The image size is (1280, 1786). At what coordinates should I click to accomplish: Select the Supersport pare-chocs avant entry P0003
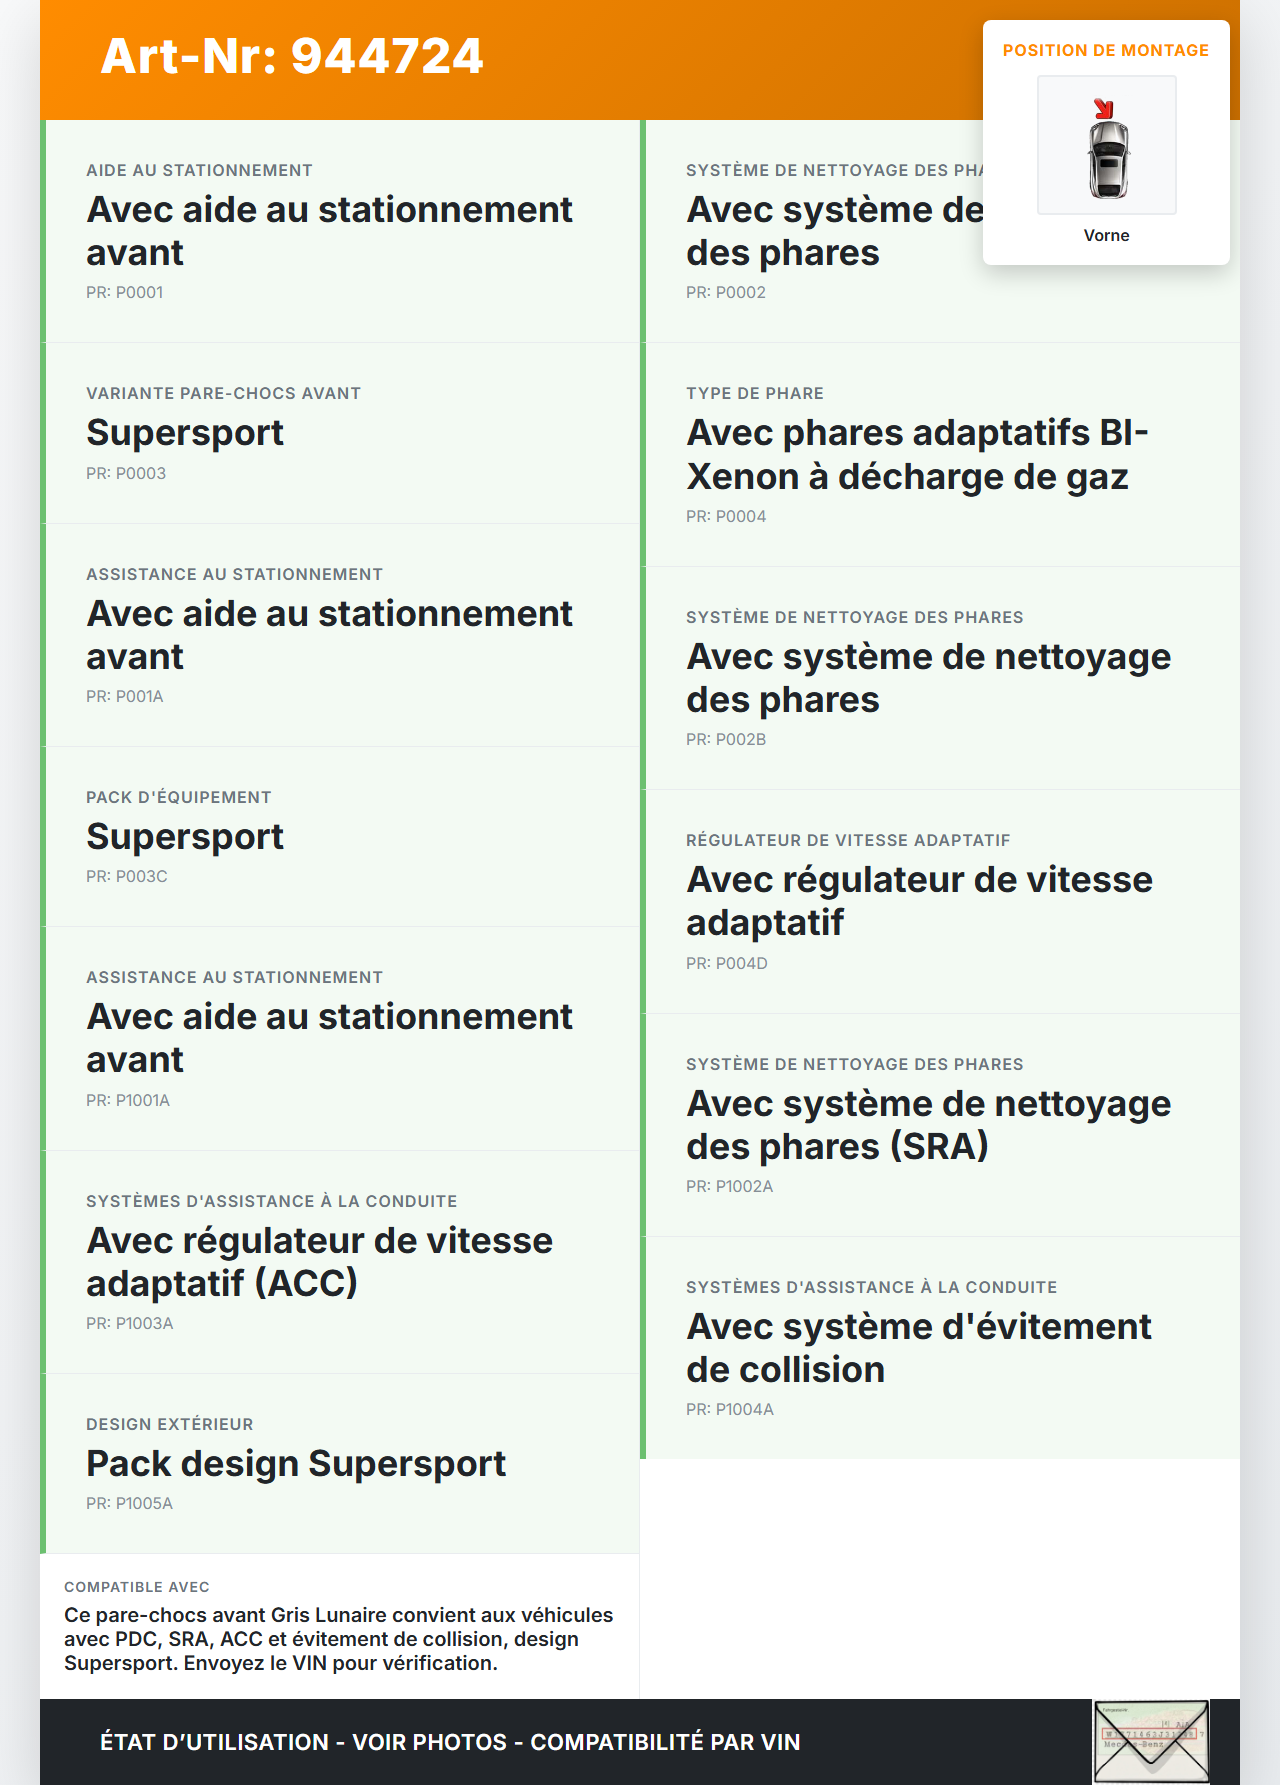340,433
